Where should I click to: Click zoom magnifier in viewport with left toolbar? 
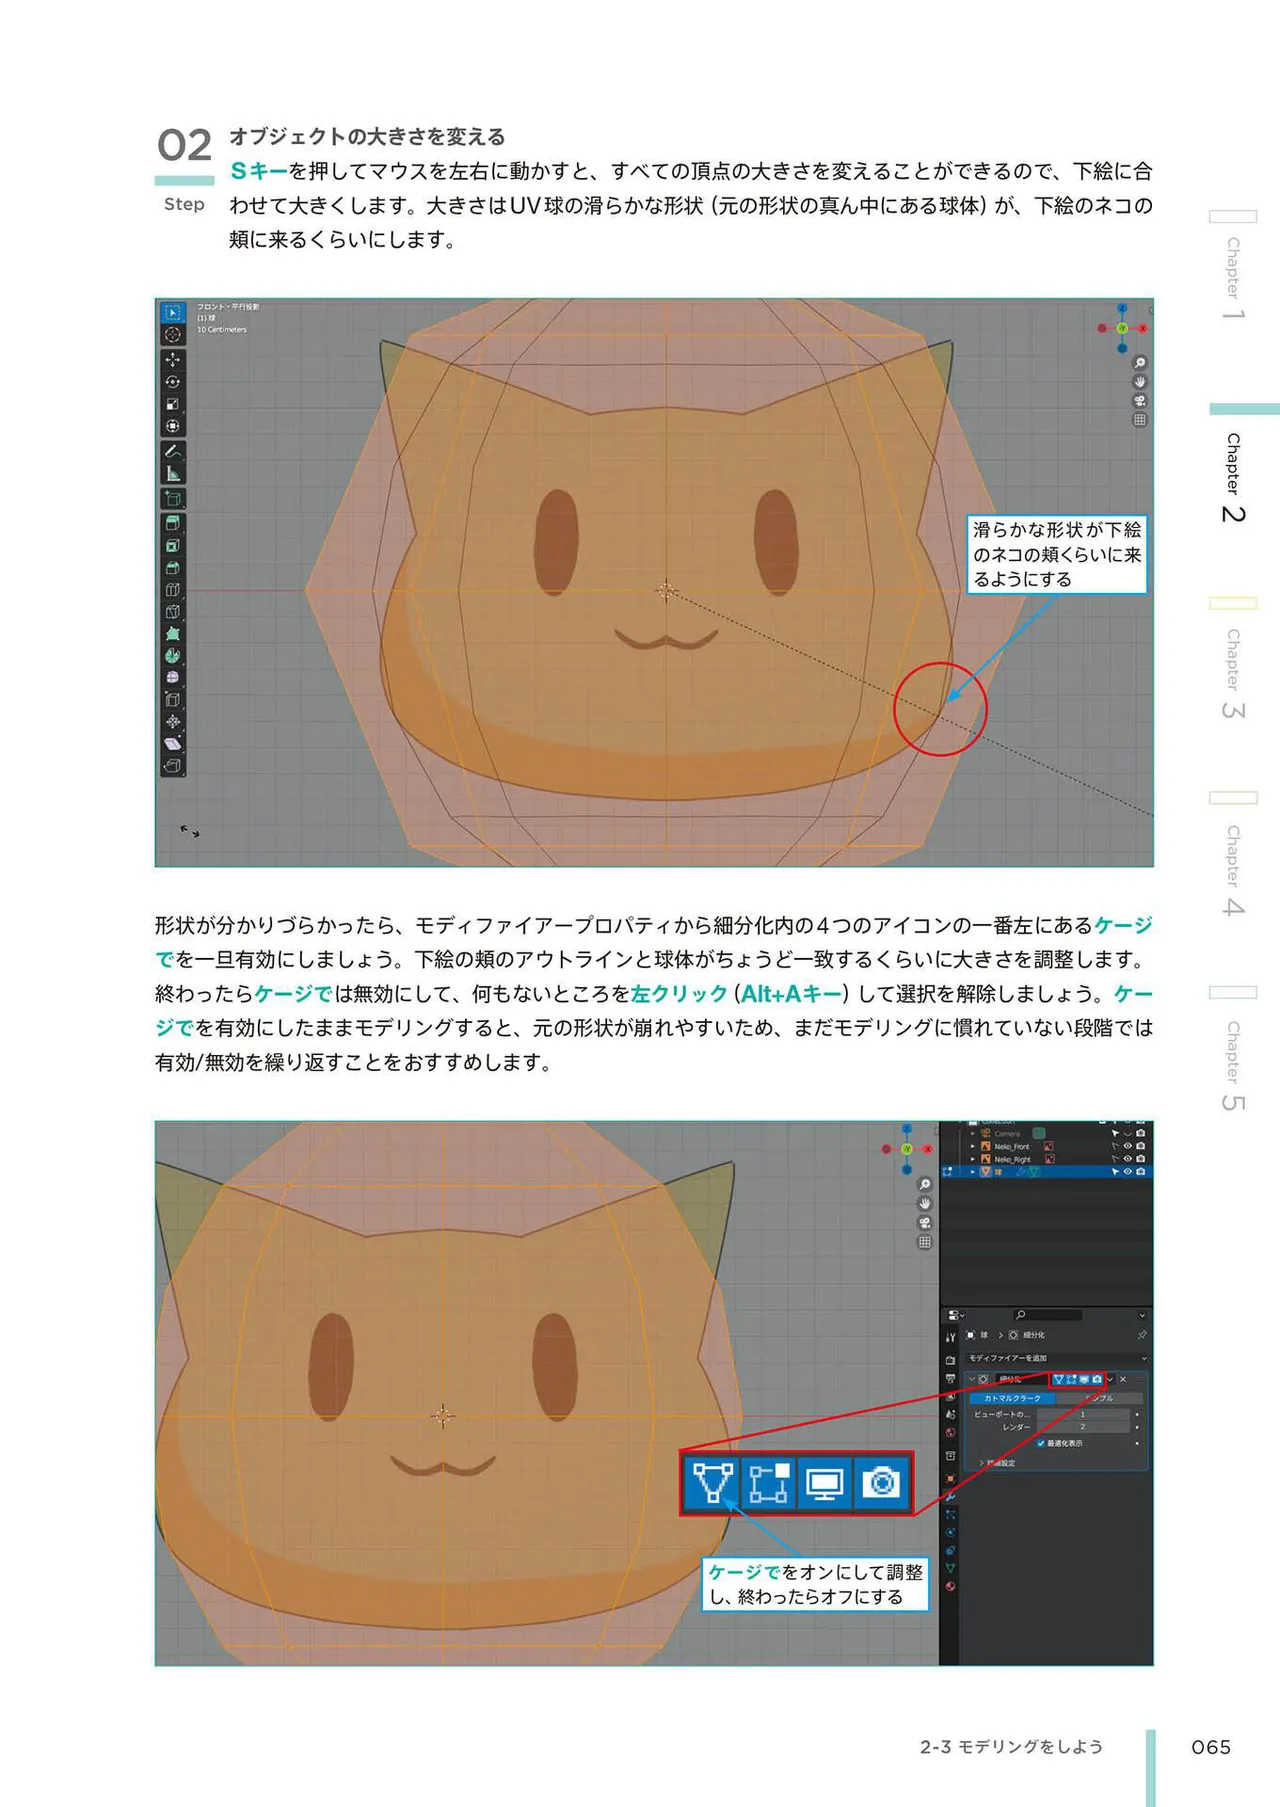(1139, 363)
